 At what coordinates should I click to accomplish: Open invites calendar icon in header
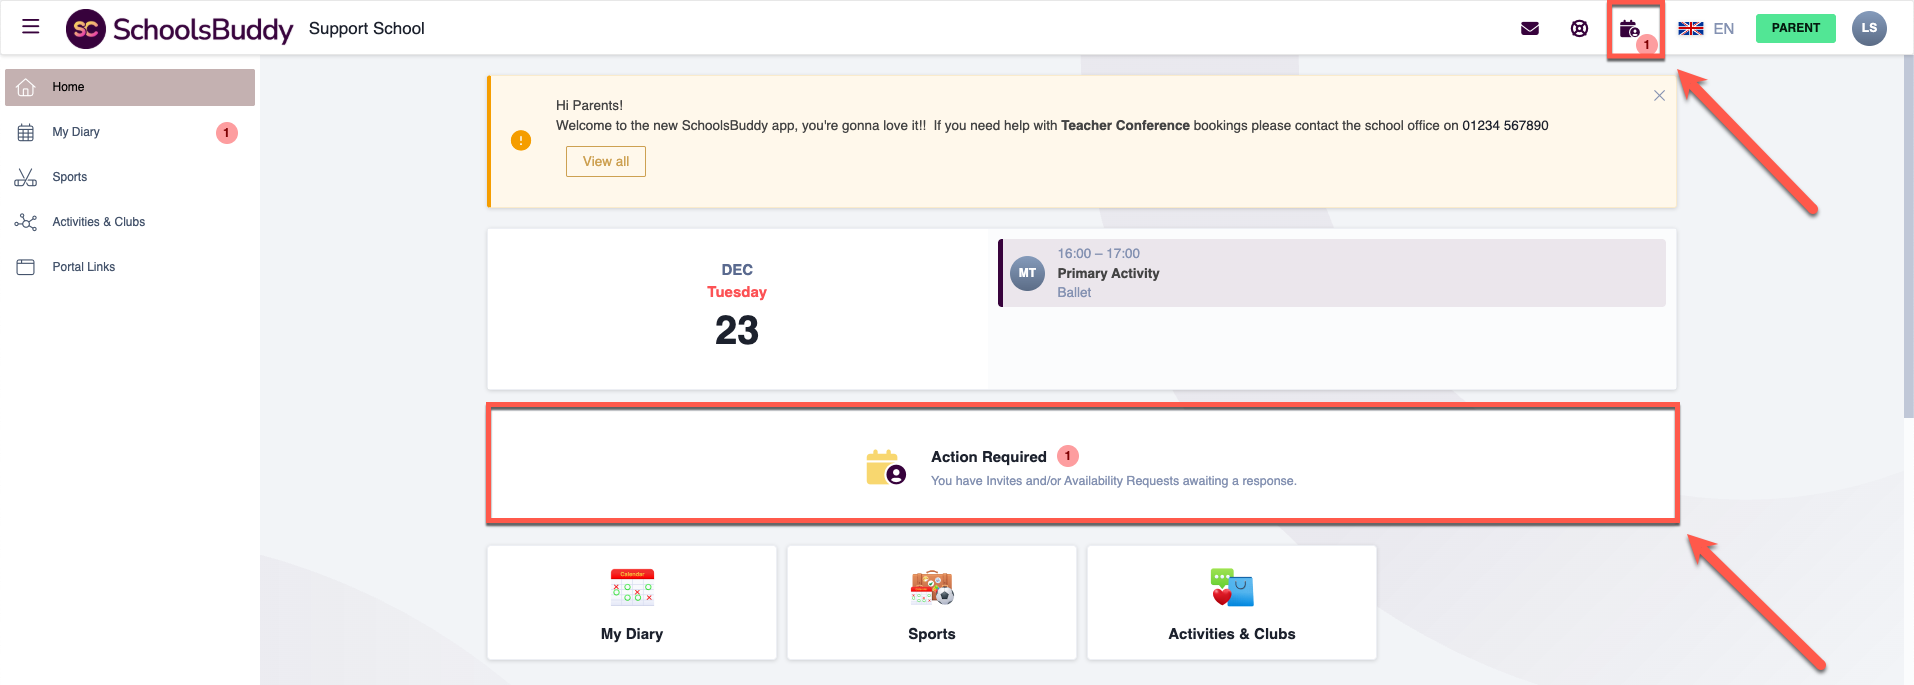pyautogui.click(x=1630, y=29)
